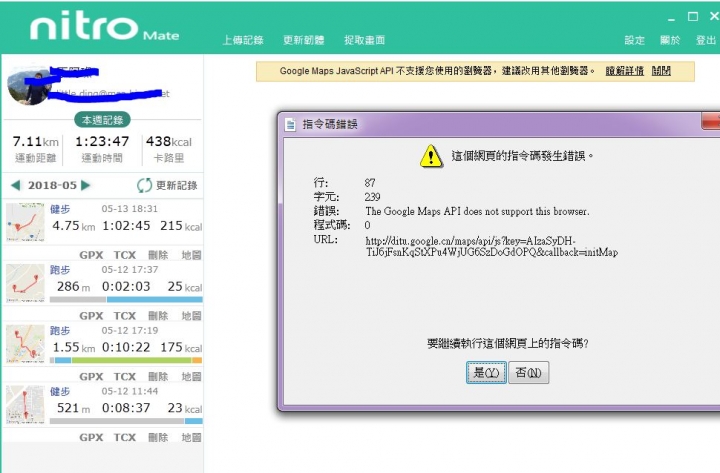Click the 2018-05 month label

tap(52, 185)
